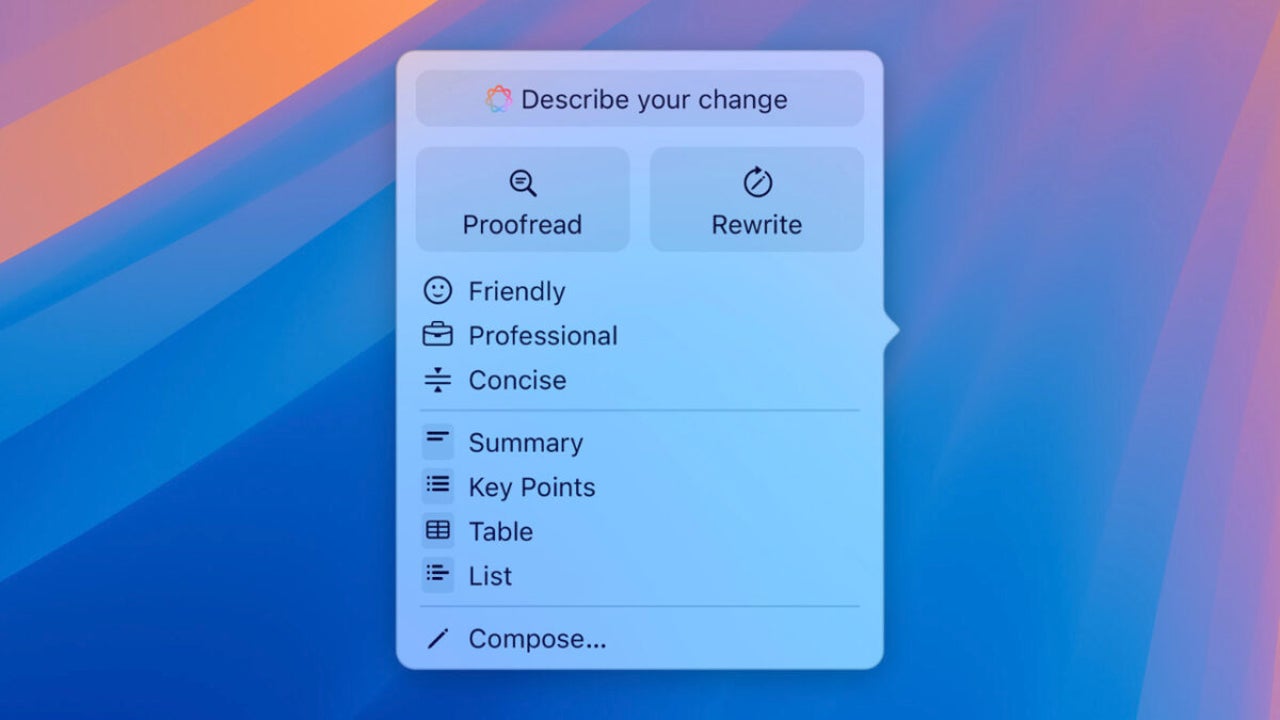Choose the Professional rewrite option
The image size is (1280, 720).
[x=543, y=336]
